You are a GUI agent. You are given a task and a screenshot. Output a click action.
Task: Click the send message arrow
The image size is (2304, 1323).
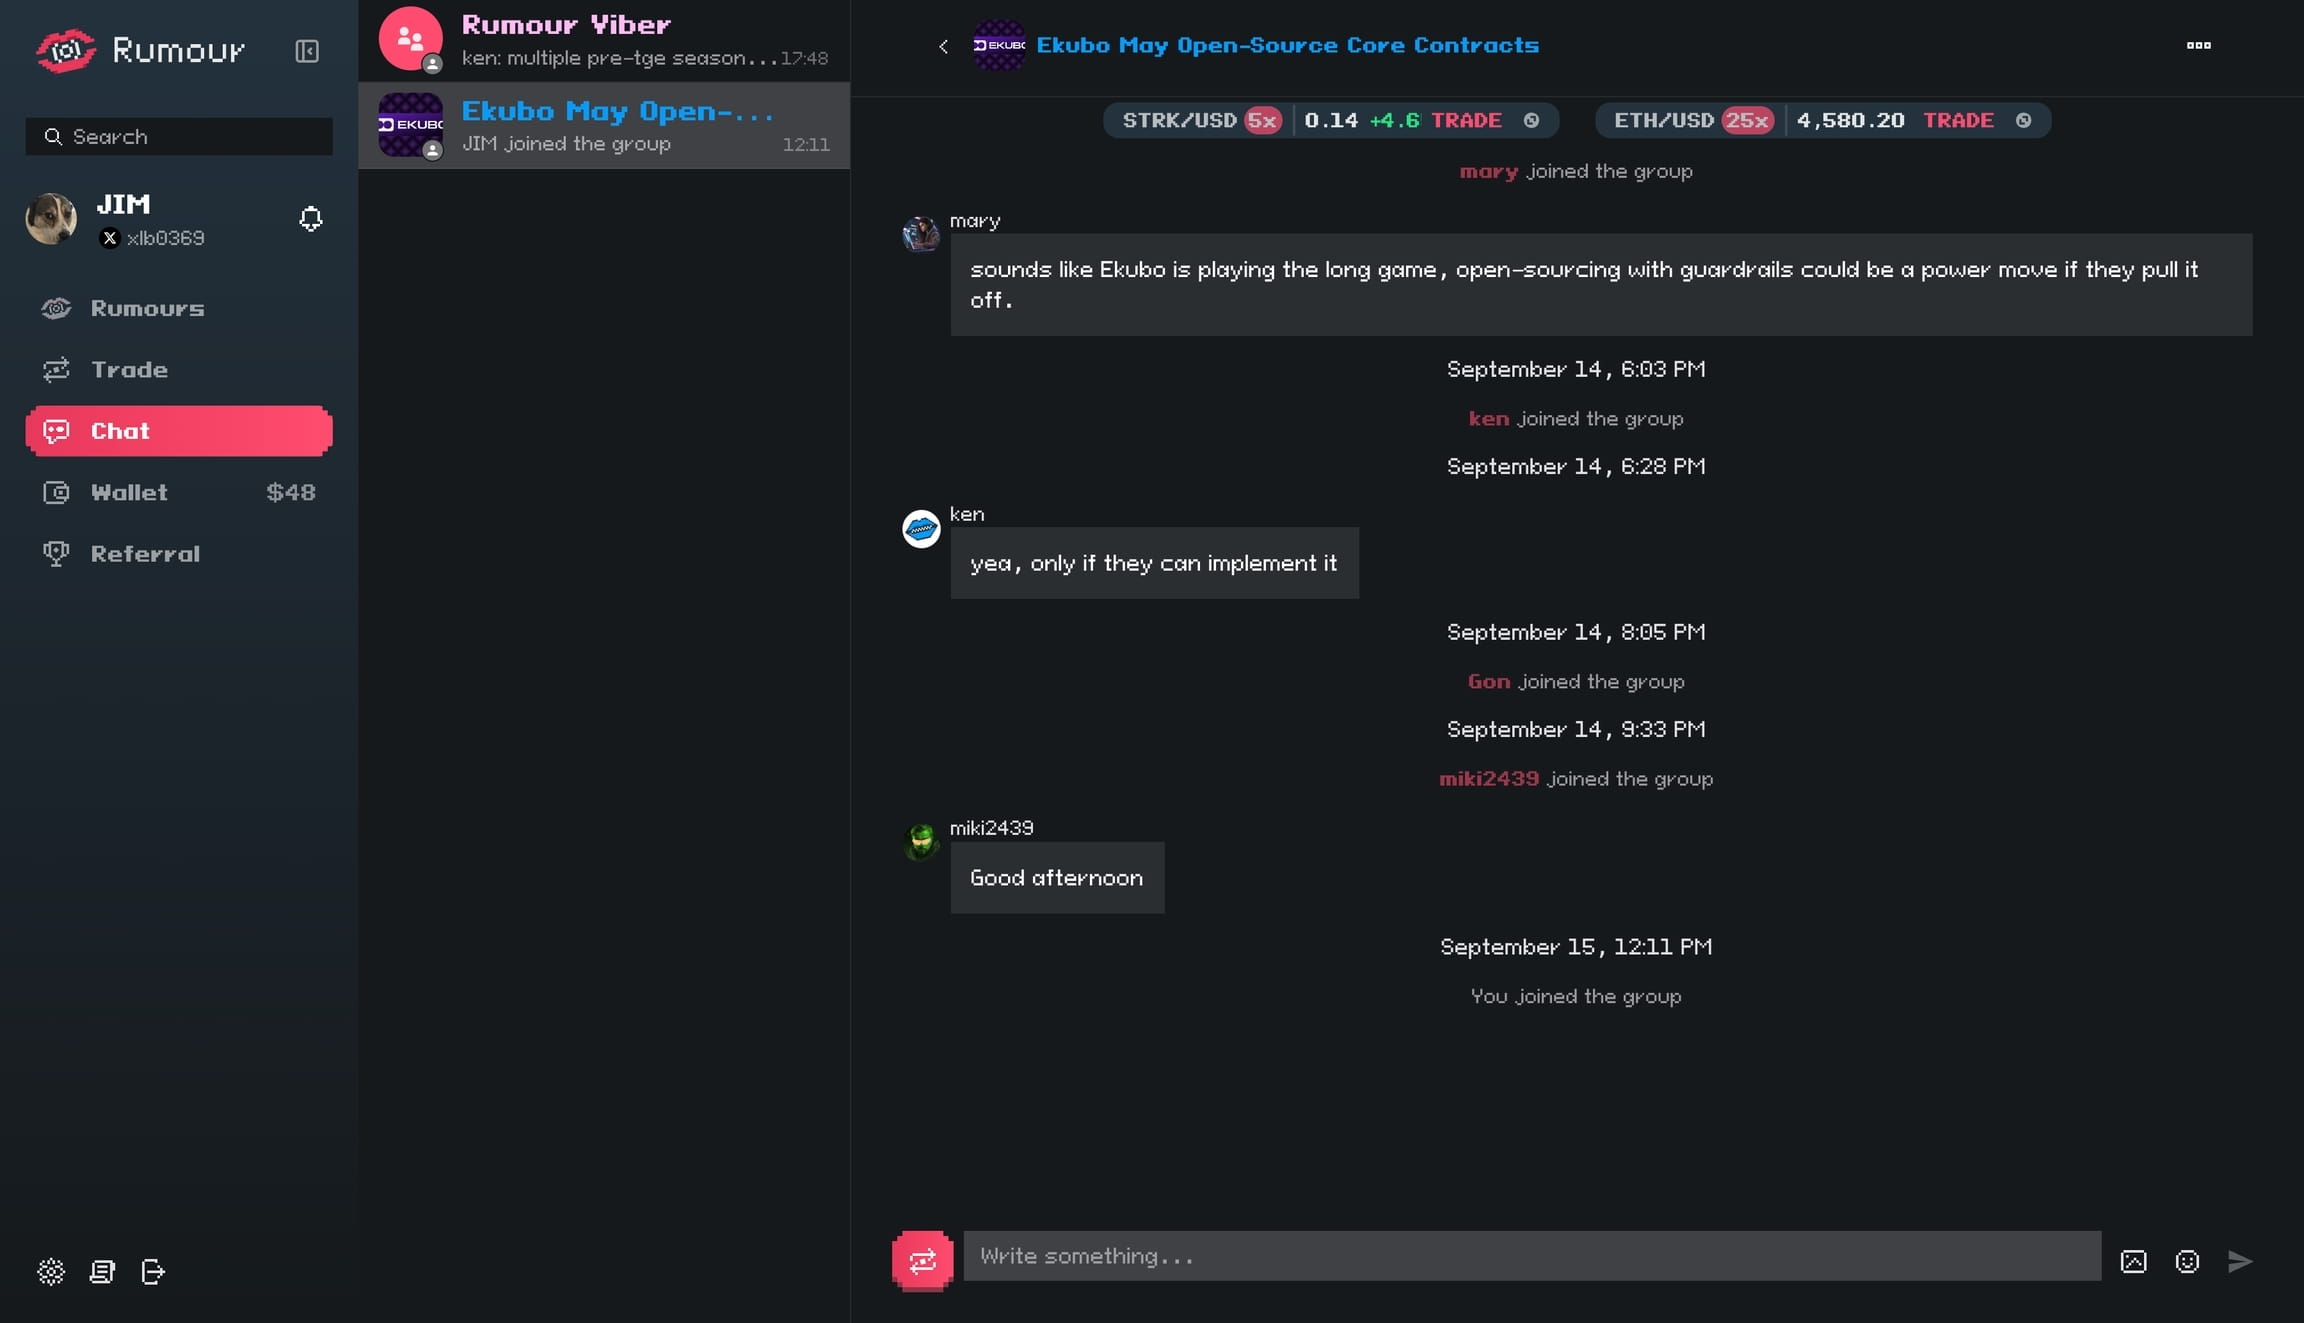point(2240,1261)
